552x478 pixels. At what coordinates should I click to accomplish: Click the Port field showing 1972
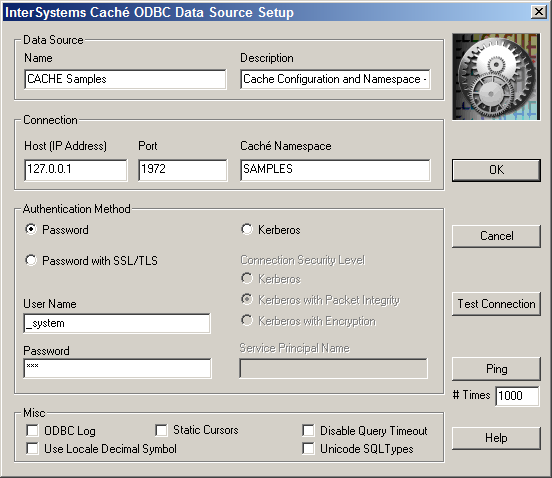click(183, 170)
